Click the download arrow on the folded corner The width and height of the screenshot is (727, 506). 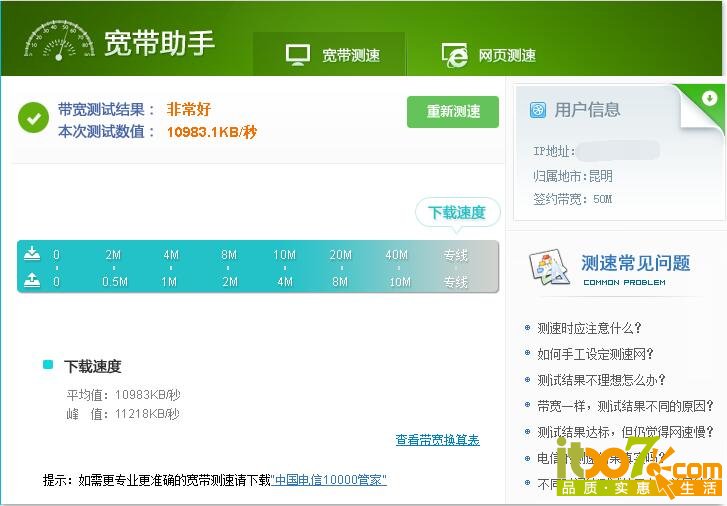[x=709, y=98]
